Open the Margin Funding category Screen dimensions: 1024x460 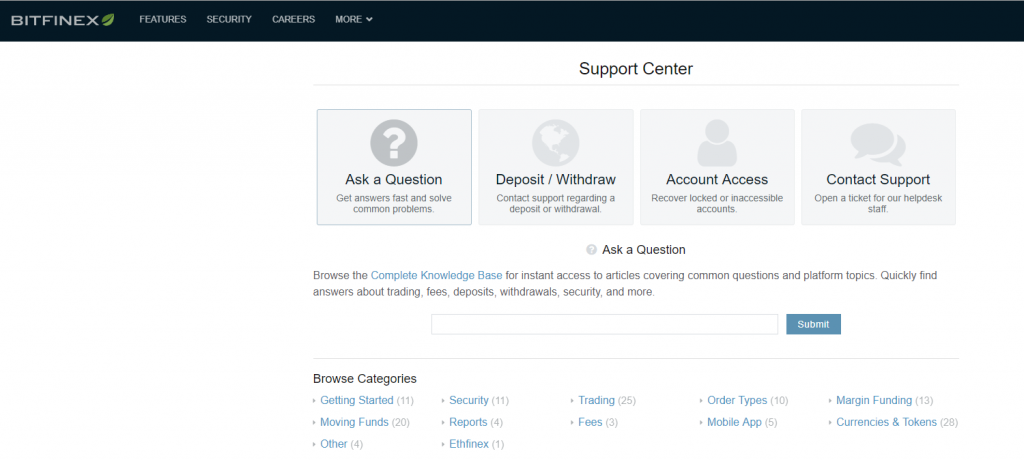click(x=874, y=401)
